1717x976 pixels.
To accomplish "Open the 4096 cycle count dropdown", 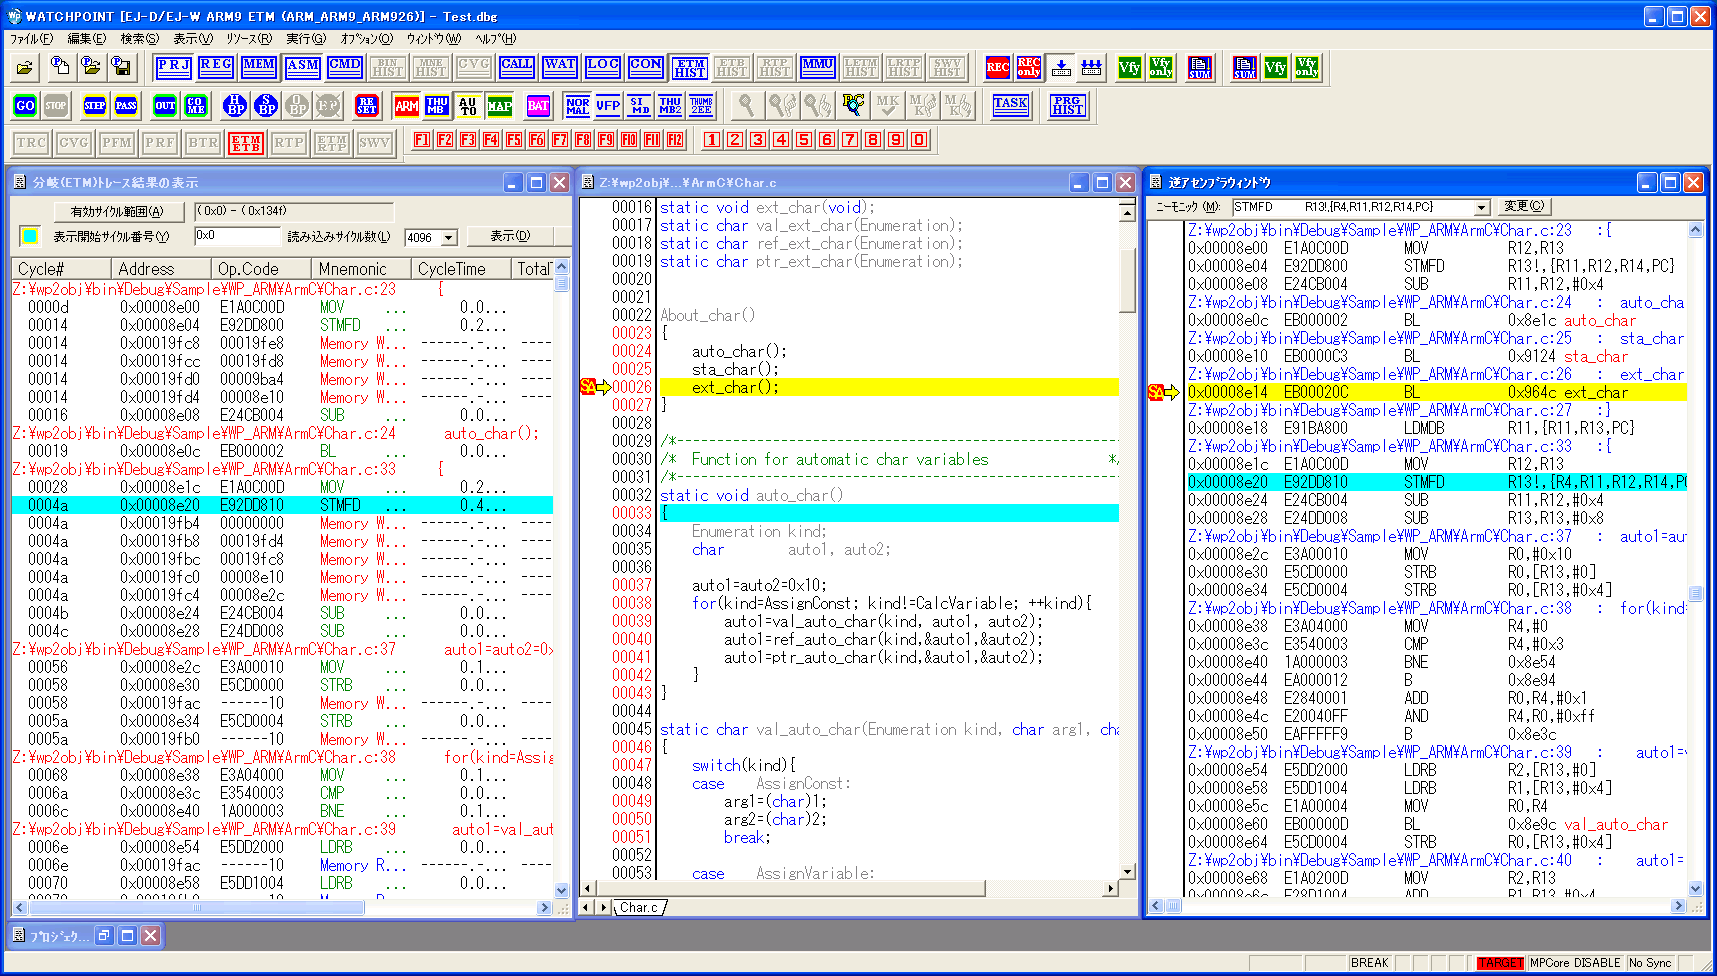I will (x=449, y=237).
